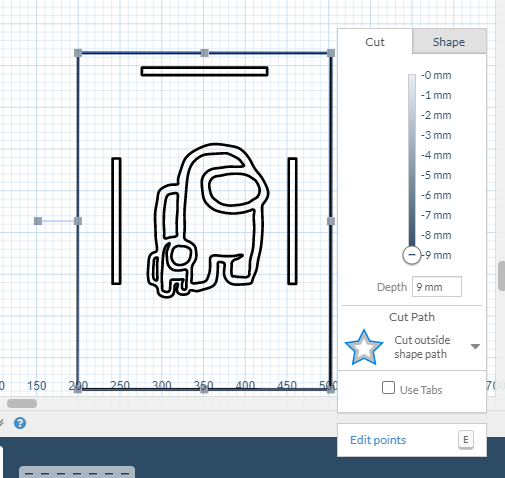Open the blue help question mark icon

pyautogui.click(x=20, y=423)
